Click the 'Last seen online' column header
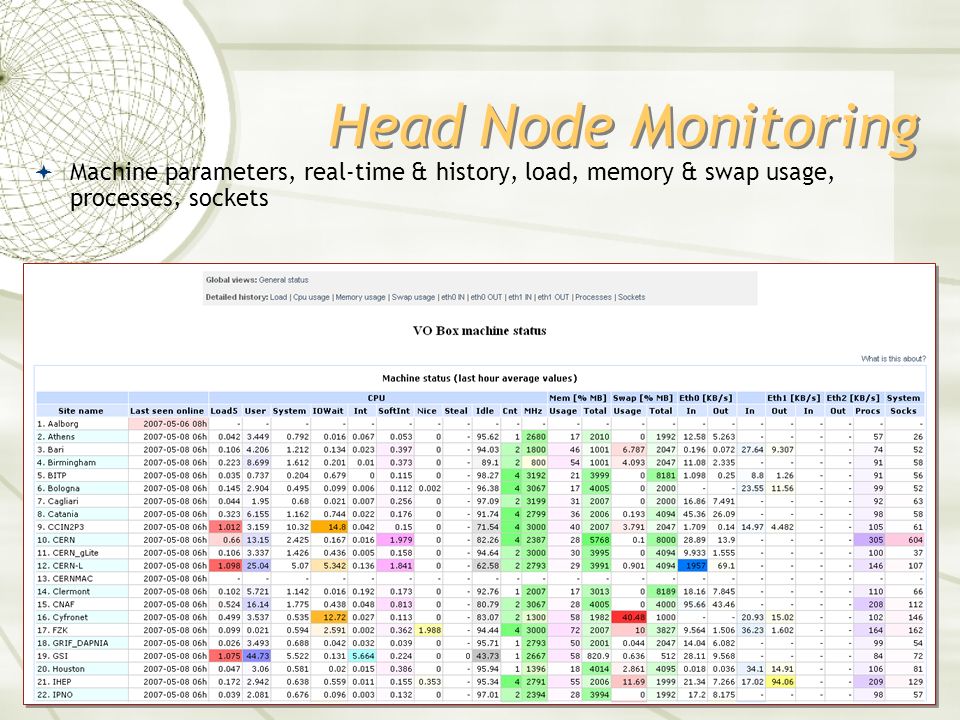Viewport: 960px width, 720px height. click(x=167, y=411)
